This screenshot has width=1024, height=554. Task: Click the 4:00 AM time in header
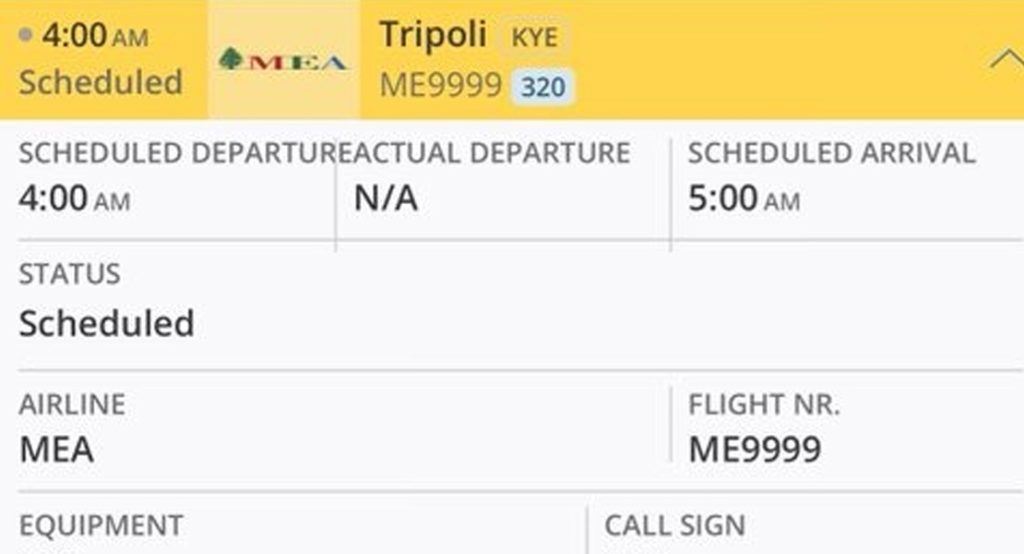pyautogui.click(x=94, y=37)
